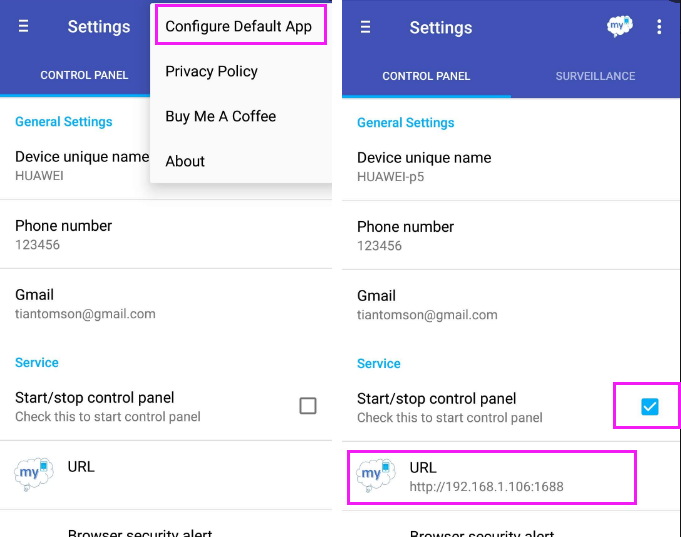Disable the checked Start/stop control panel checkbox

click(x=650, y=406)
